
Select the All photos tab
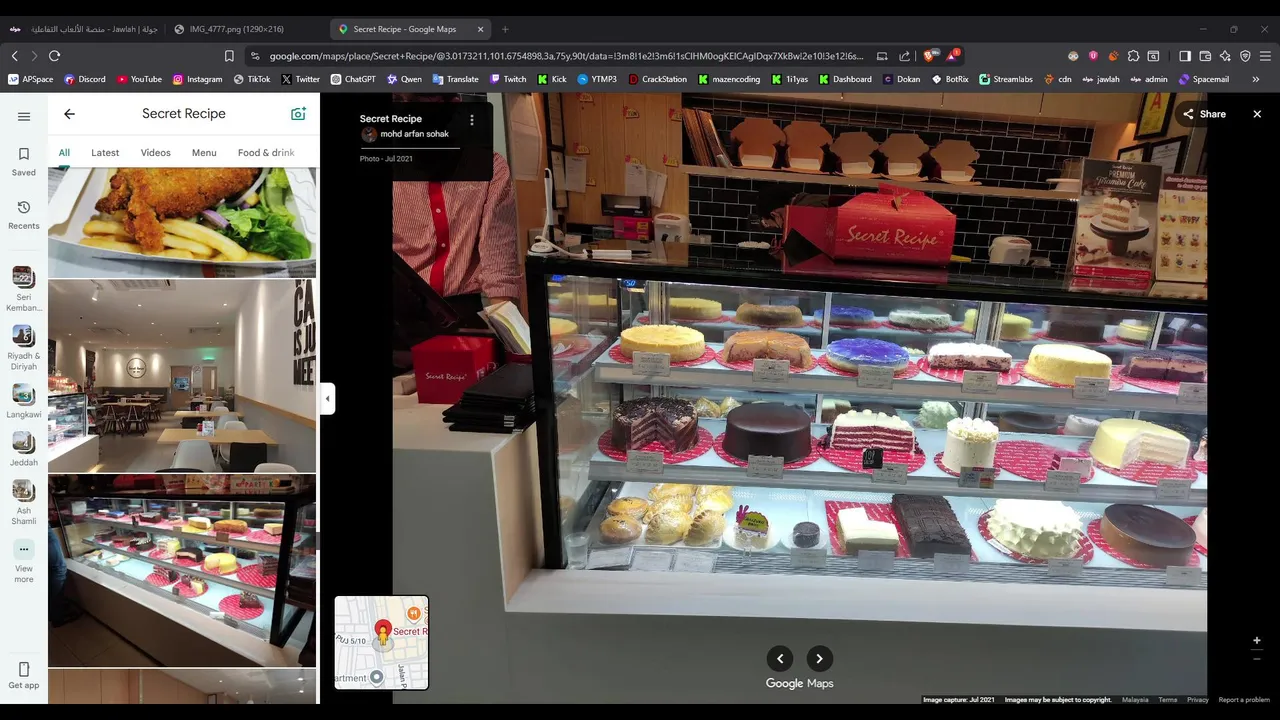click(x=64, y=153)
